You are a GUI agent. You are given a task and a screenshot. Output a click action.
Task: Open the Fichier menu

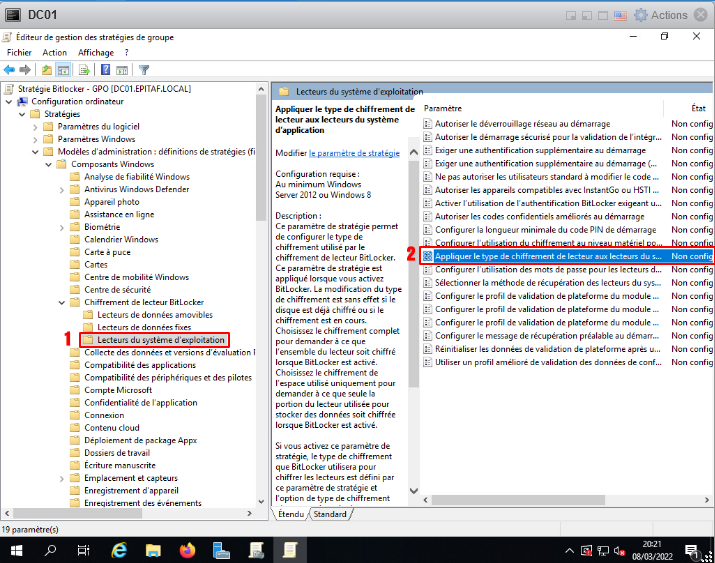click(x=19, y=52)
